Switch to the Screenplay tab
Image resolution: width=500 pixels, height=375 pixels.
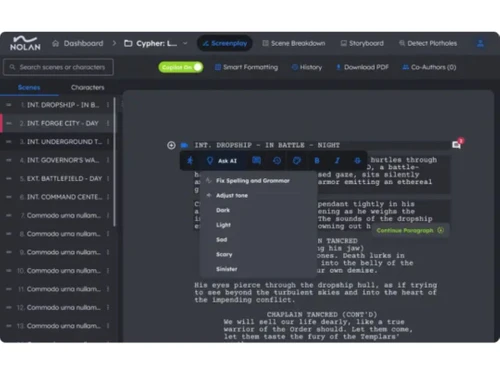225,43
